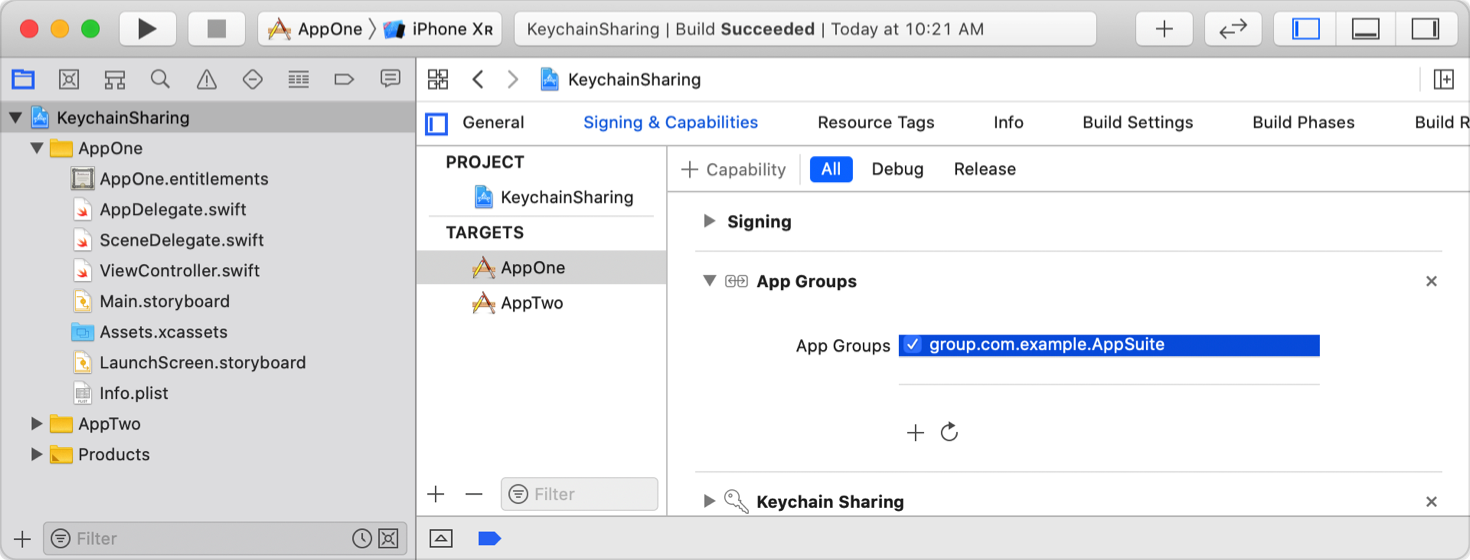Show only recent files filter

pyautogui.click(x=362, y=538)
